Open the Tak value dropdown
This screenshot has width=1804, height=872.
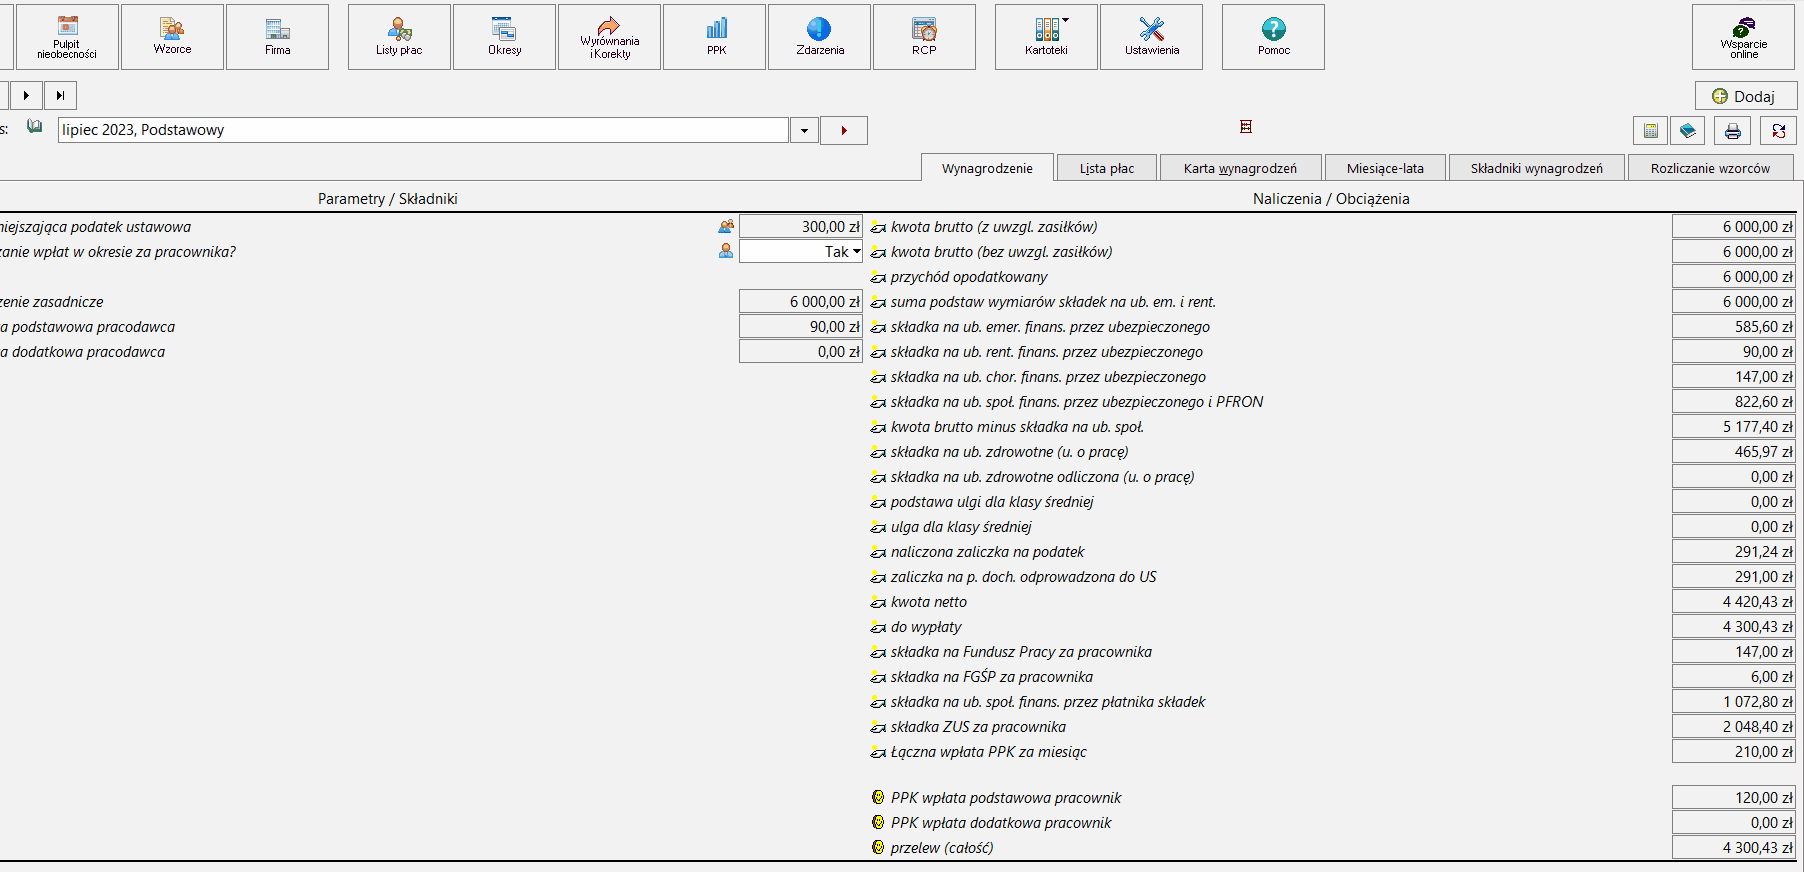[856, 252]
